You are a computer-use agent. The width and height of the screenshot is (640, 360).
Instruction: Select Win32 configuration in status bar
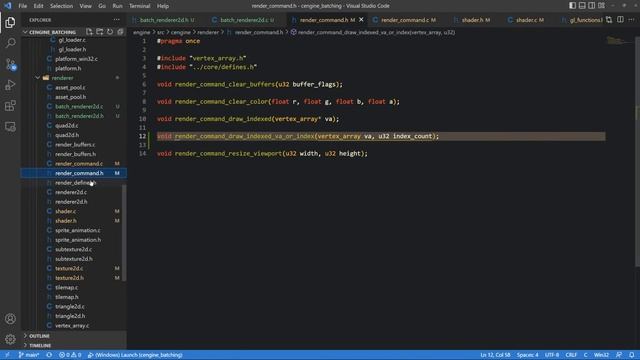point(601,355)
